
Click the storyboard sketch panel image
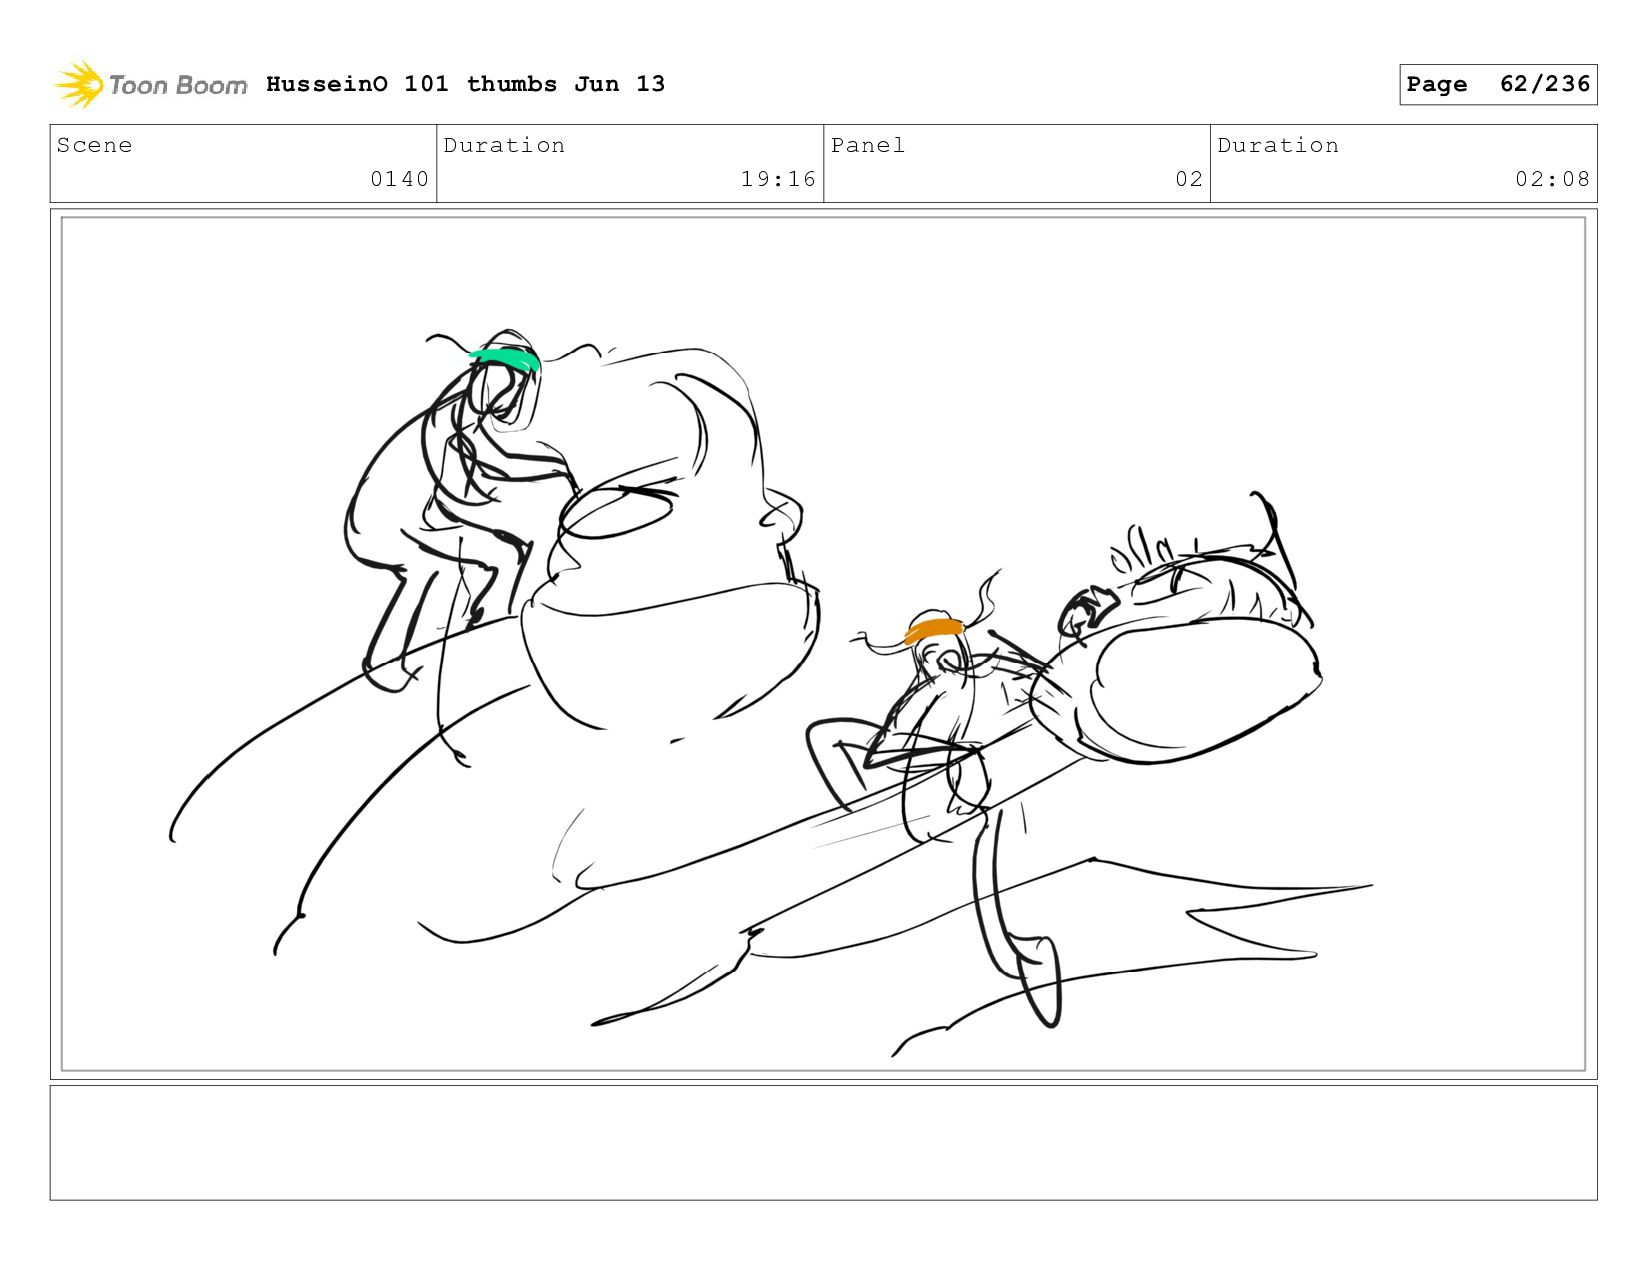pos(823,644)
